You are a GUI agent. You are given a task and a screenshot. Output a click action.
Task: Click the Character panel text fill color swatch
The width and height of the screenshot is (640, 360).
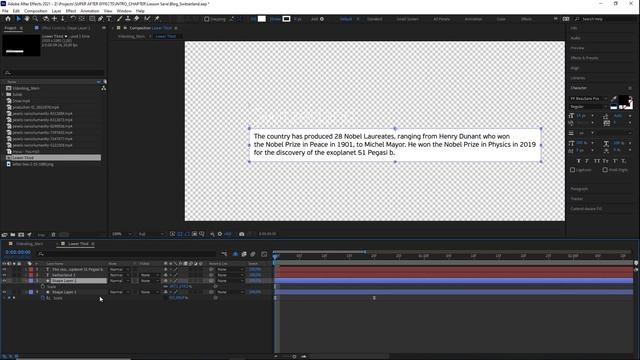click(623, 100)
